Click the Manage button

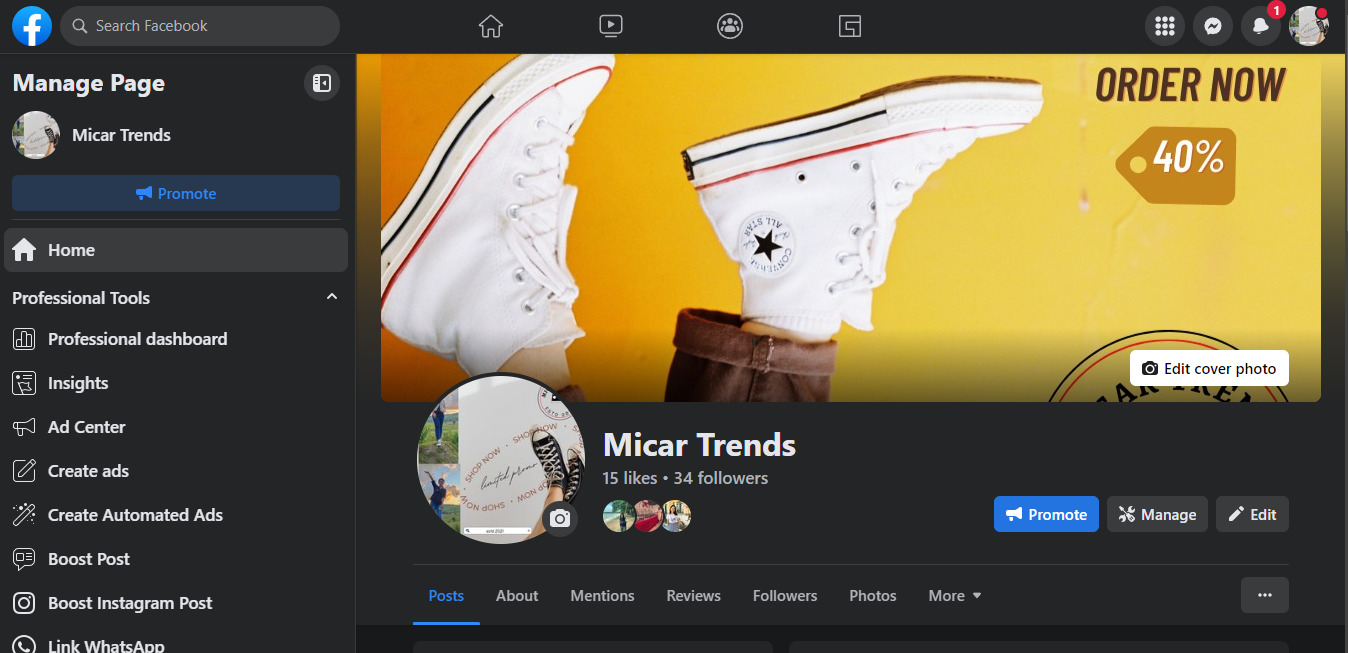click(x=1157, y=514)
